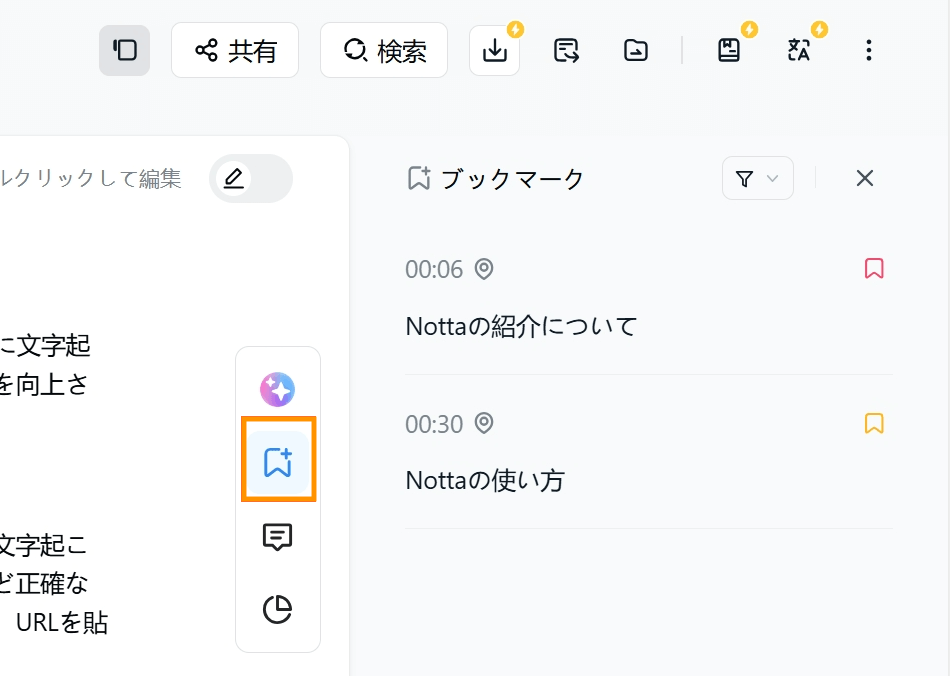Click the 共有 share button
Viewport: 950px width, 676px height.
[235, 50]
